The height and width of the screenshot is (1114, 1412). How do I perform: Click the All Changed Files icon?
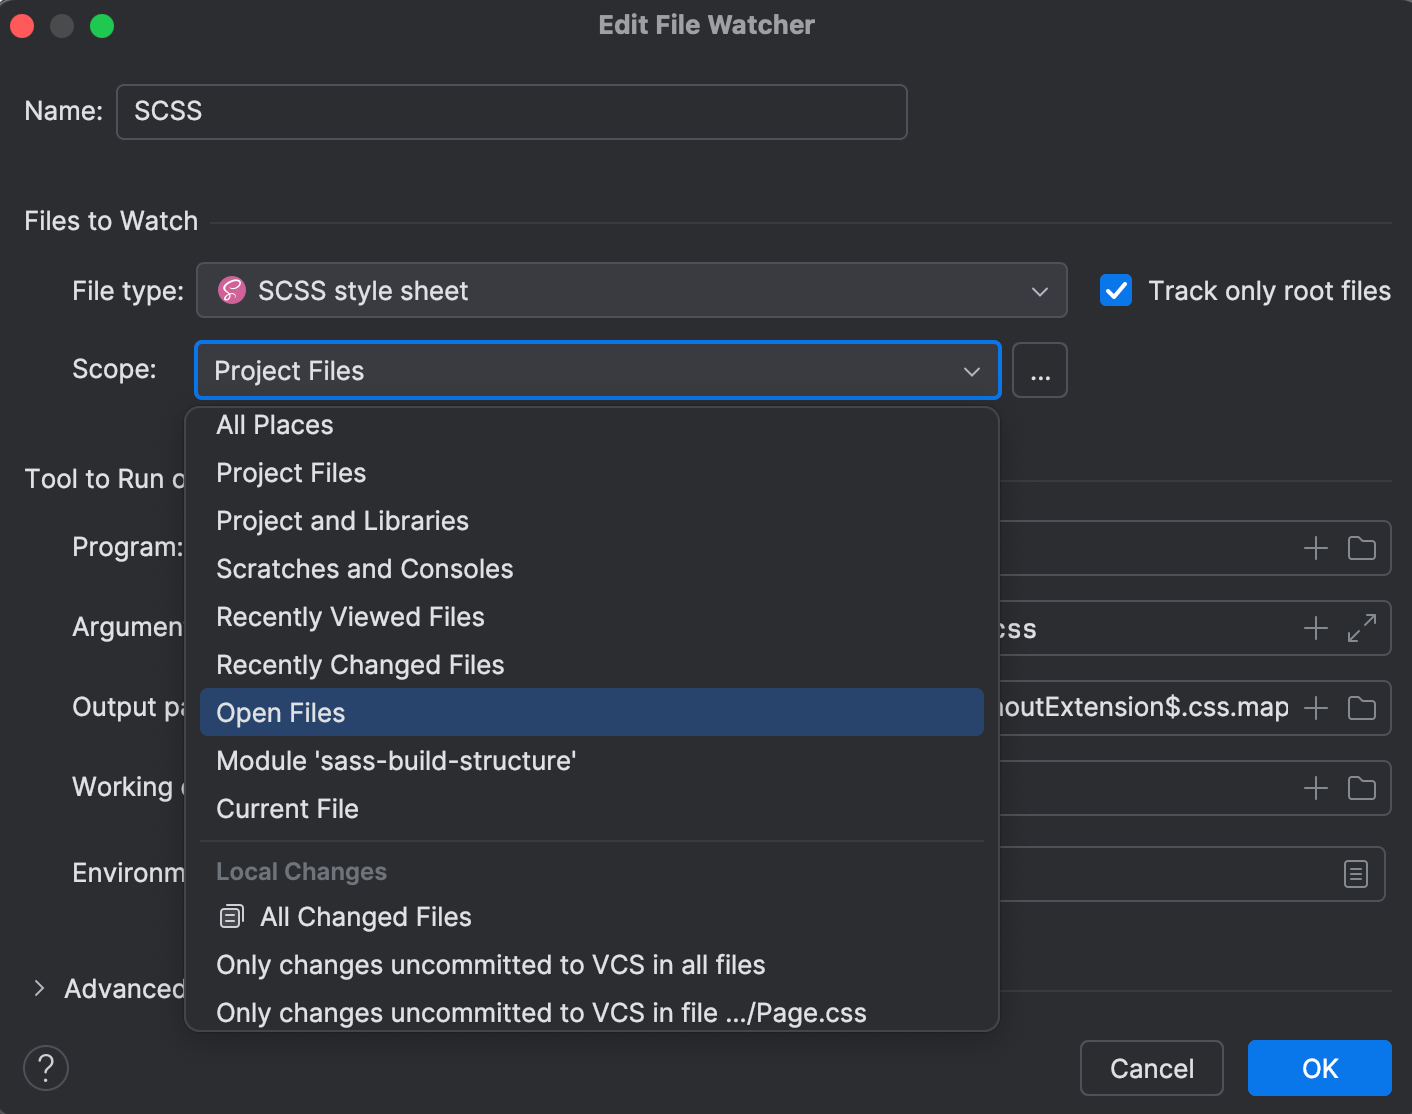(x=231, y=915)
